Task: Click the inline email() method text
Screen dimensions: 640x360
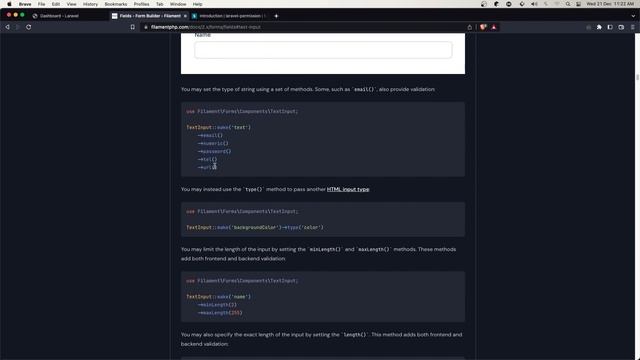Action: tap(364, 89)
